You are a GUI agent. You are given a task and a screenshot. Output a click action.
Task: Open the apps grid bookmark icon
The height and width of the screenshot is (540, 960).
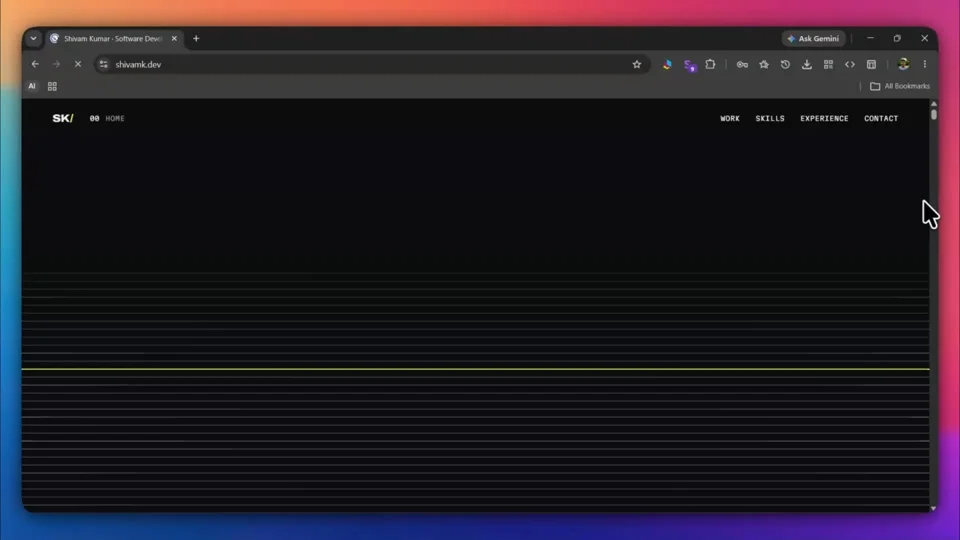tap(52, 86)
